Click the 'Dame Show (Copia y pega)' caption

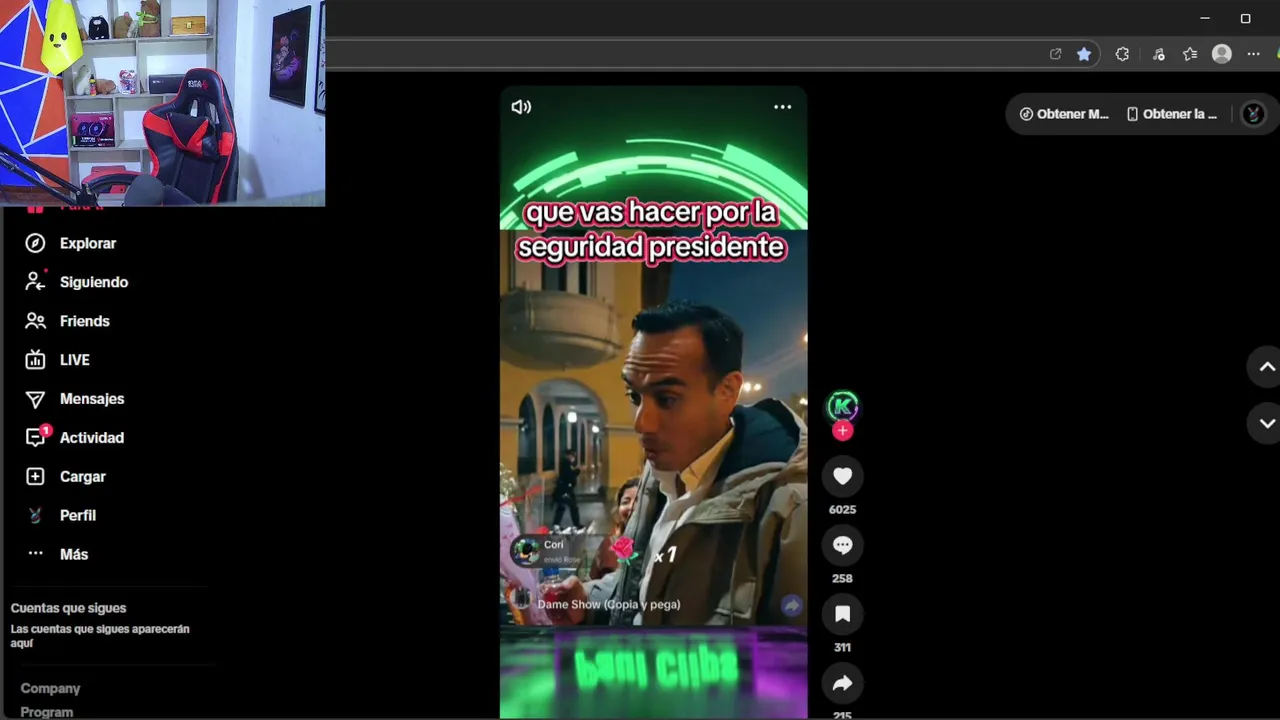609,604
